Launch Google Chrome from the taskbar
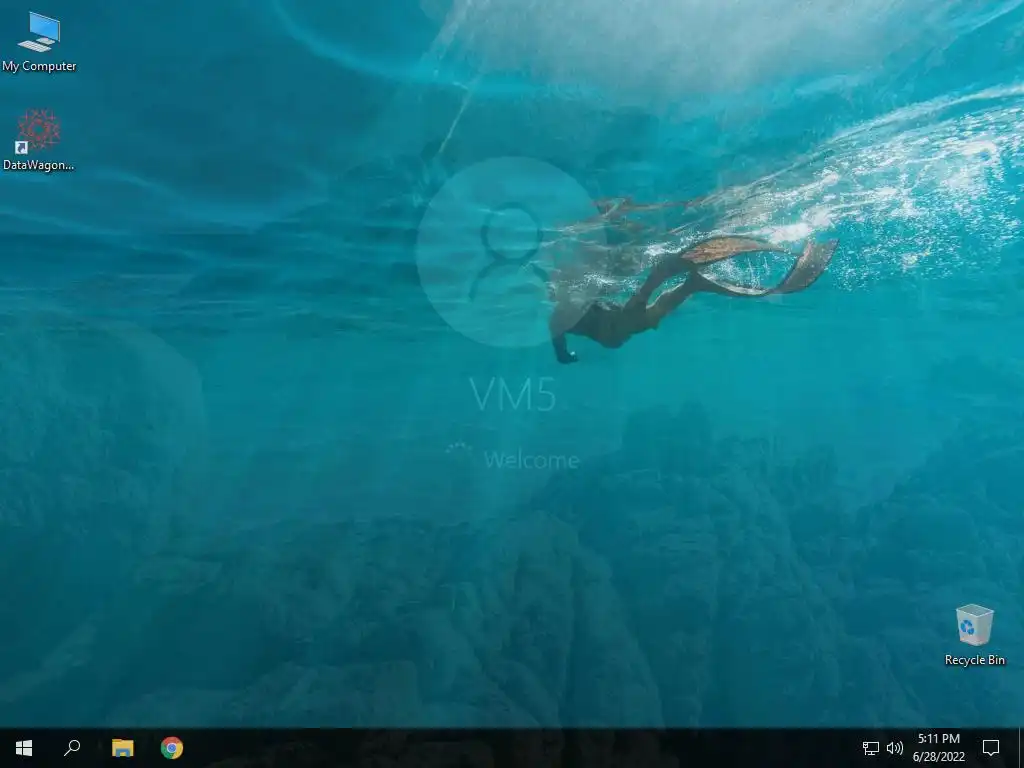 (x=172, y=748)
